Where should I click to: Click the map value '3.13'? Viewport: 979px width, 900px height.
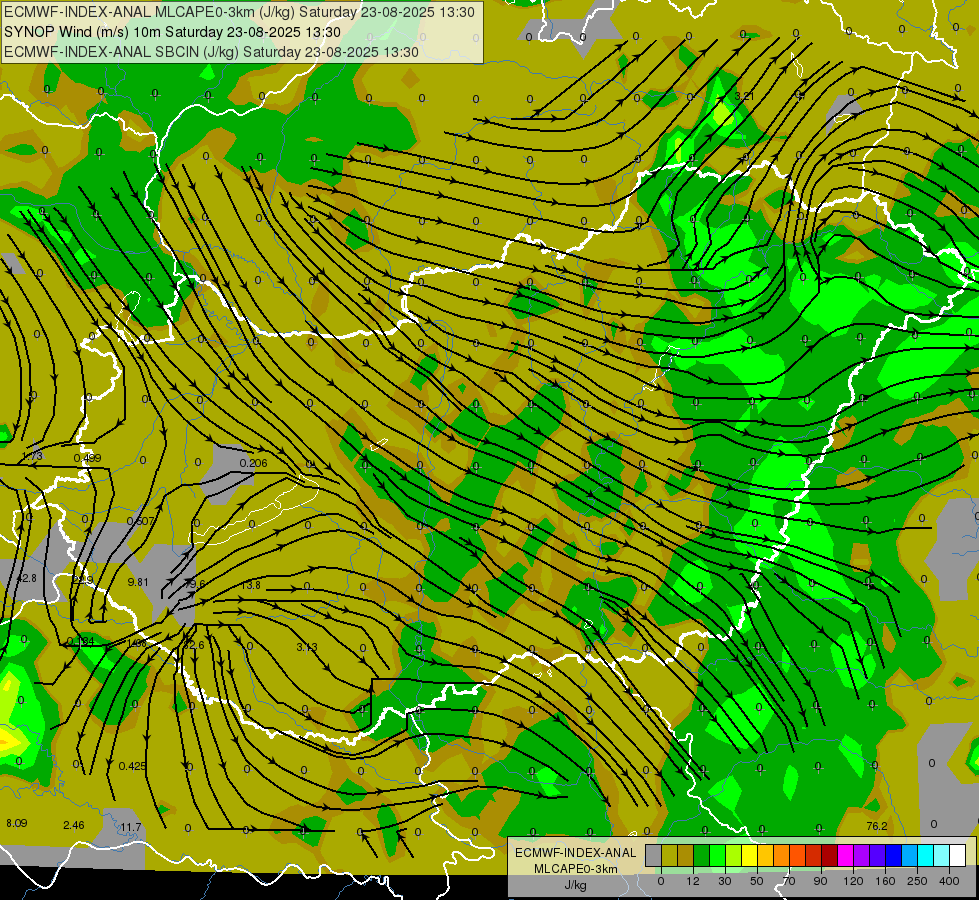[307, 646]
